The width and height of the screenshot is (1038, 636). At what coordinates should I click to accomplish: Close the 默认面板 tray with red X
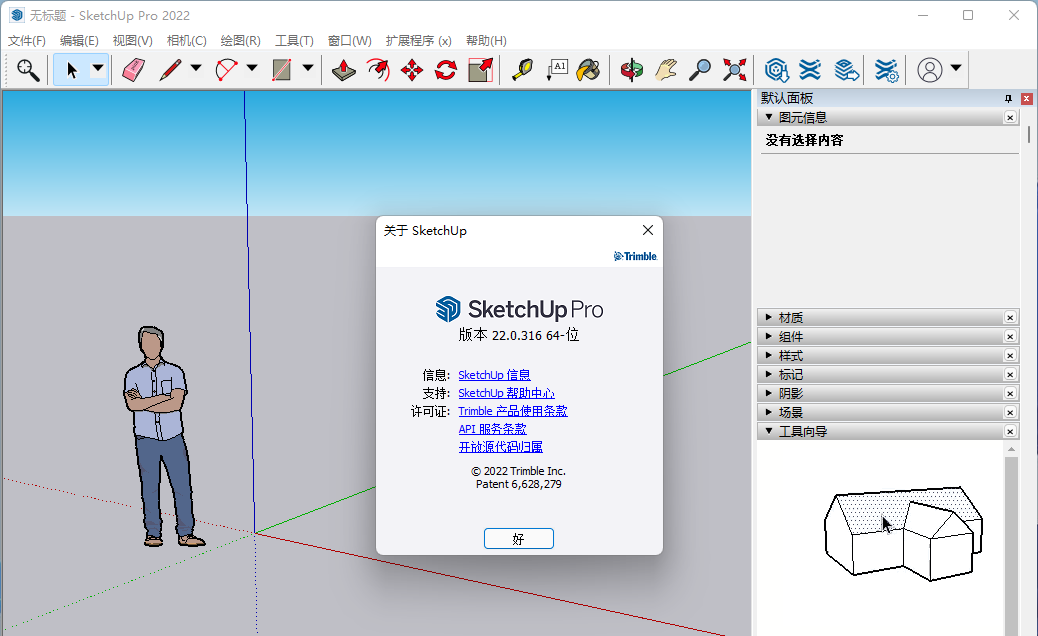tap(1027, 99)
